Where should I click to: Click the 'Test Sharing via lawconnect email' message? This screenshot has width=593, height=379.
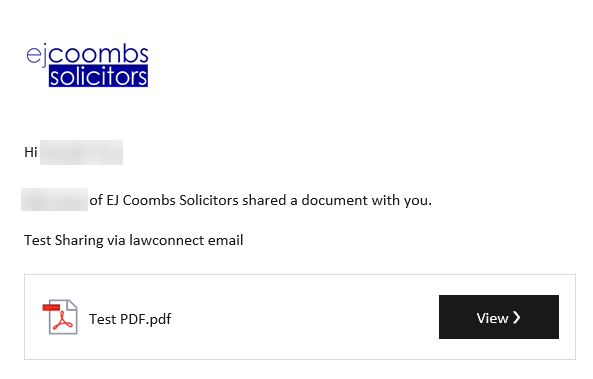click(134, 240)
